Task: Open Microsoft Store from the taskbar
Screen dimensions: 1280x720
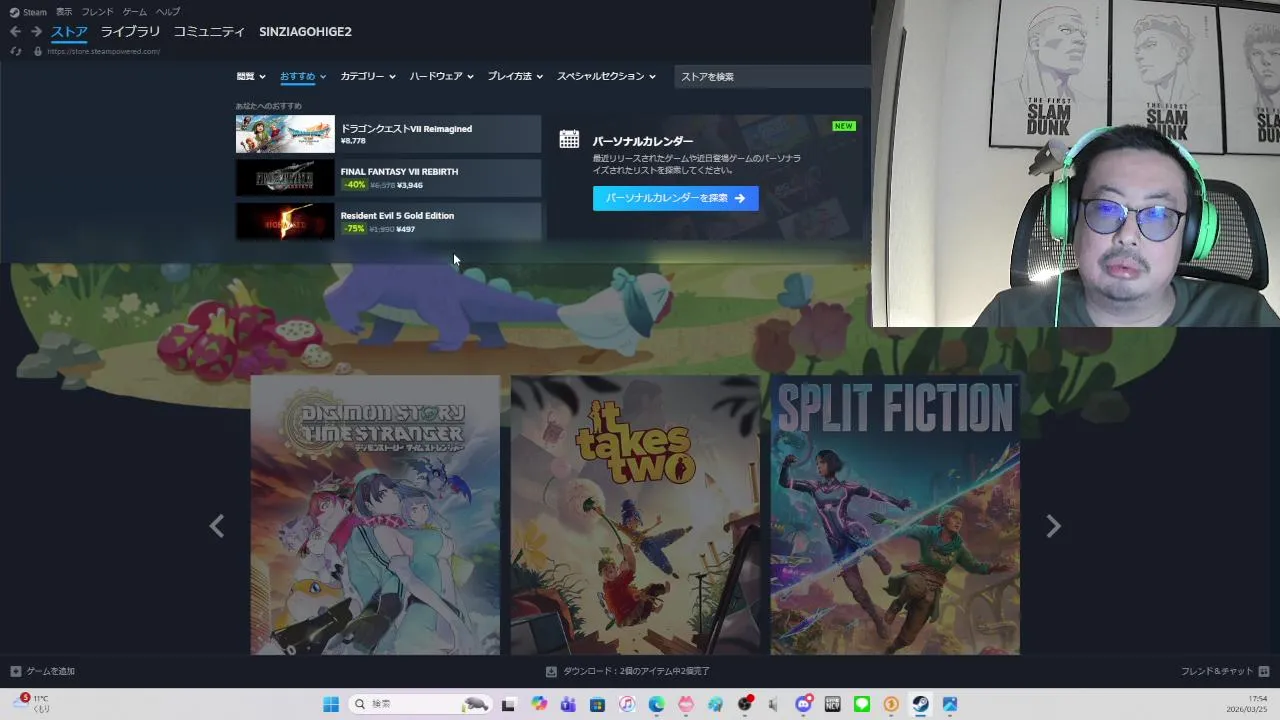Action: [597, 704]
